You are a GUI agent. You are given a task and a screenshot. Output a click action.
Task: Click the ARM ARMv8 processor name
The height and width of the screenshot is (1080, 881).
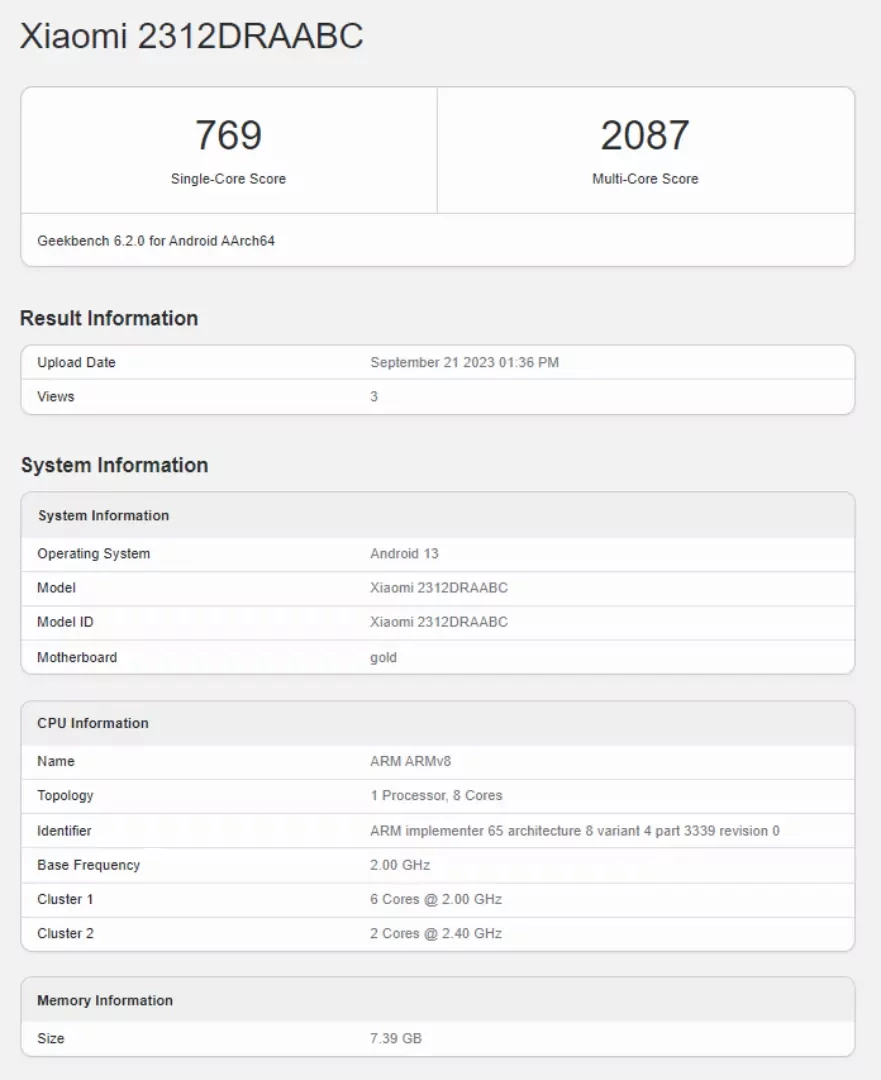click(410, 761)
